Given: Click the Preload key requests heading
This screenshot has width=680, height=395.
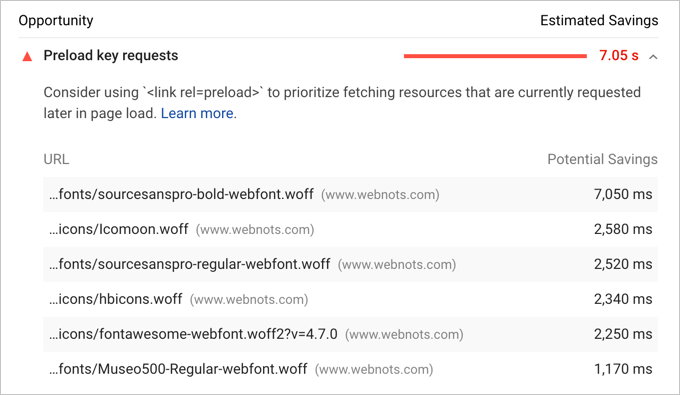Looking at the screenshot, I should [111, 55].
